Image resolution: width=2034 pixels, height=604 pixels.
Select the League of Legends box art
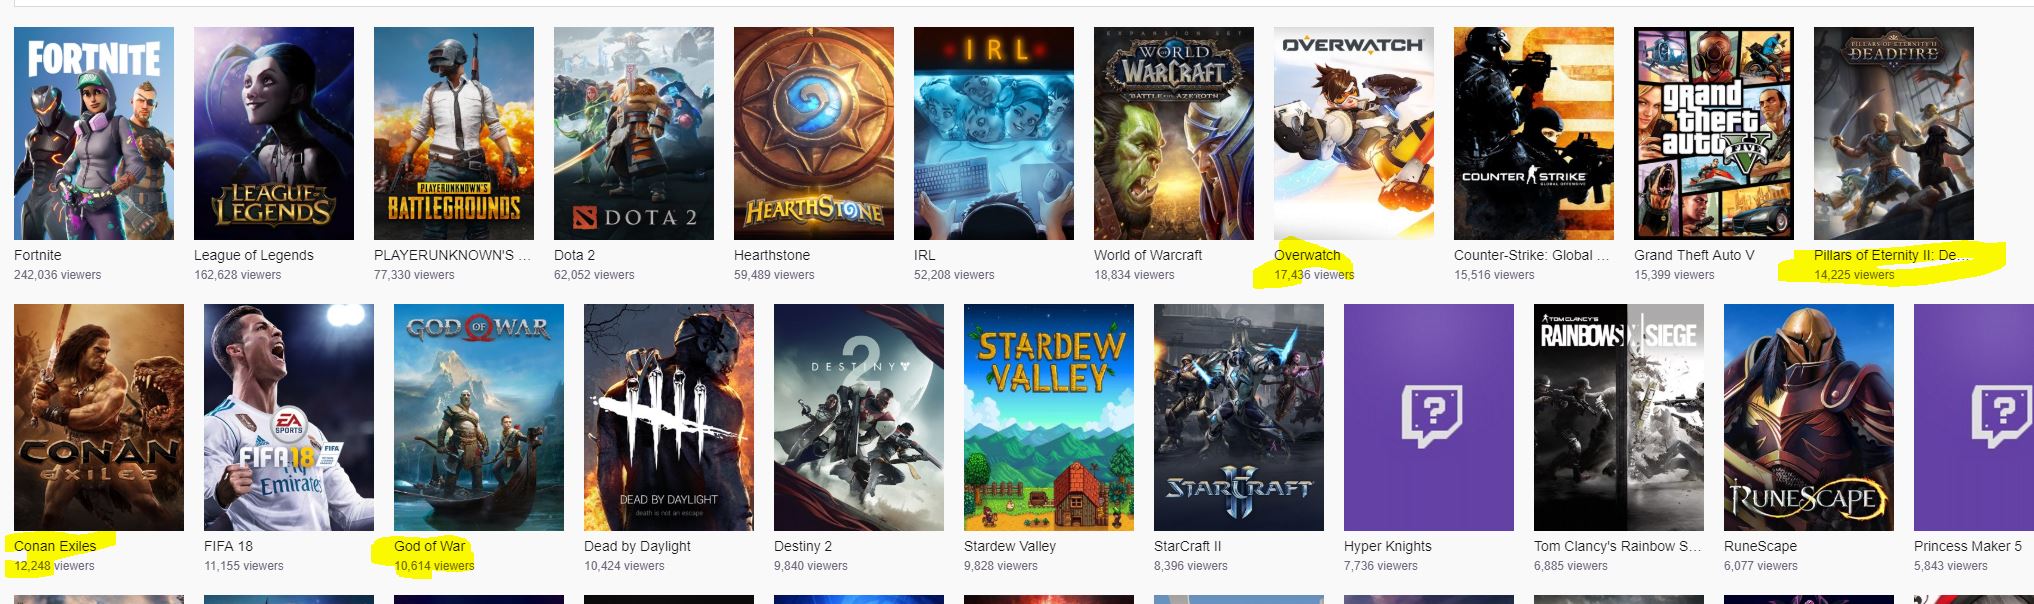click(274, 133)
